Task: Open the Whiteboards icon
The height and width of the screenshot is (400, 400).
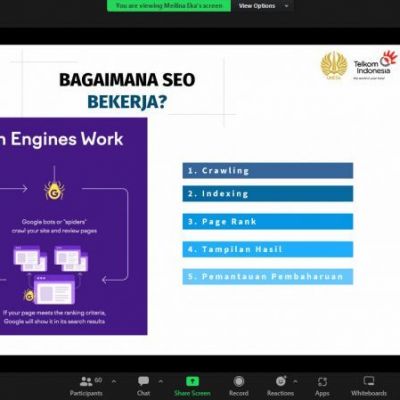Action: (369, 381)
